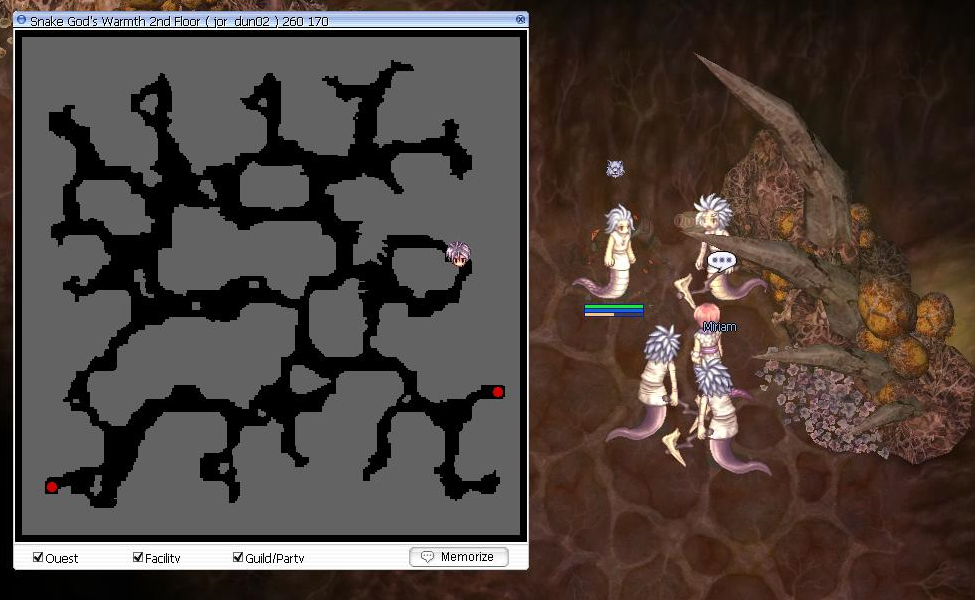Toggle the Facility checkbox
Viewport: 975px width, 600px height.
[138, 557]
